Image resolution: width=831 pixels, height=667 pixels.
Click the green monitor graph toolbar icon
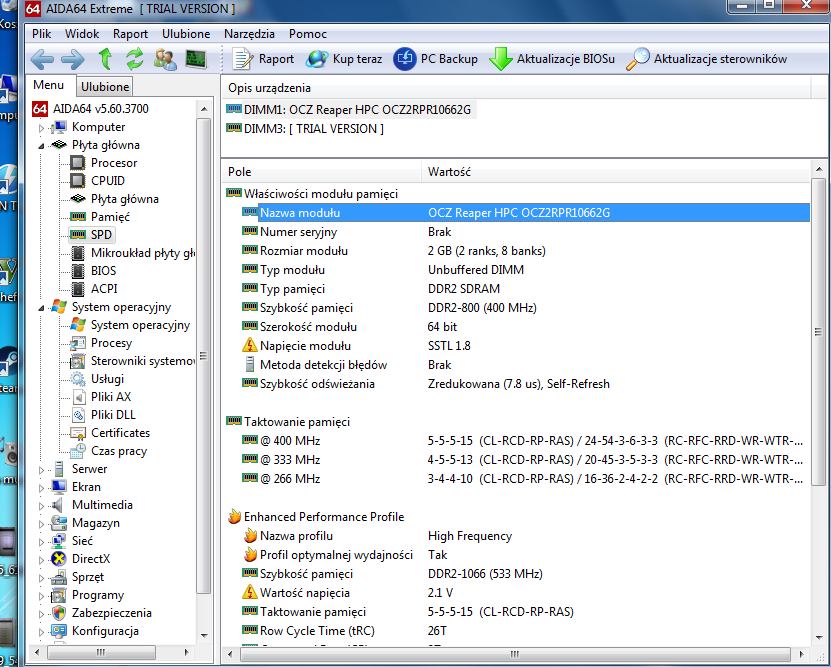pyautogui.click(x=196, y=59)
